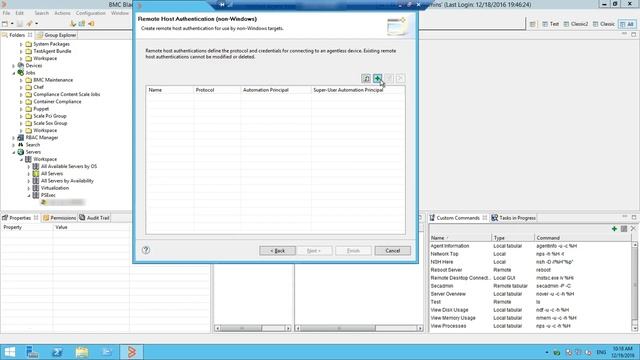Image resolution: width=640 pixels, height=360 pixels.
Task: Click the refresh icon above authentication table
Action: (366, 78)
